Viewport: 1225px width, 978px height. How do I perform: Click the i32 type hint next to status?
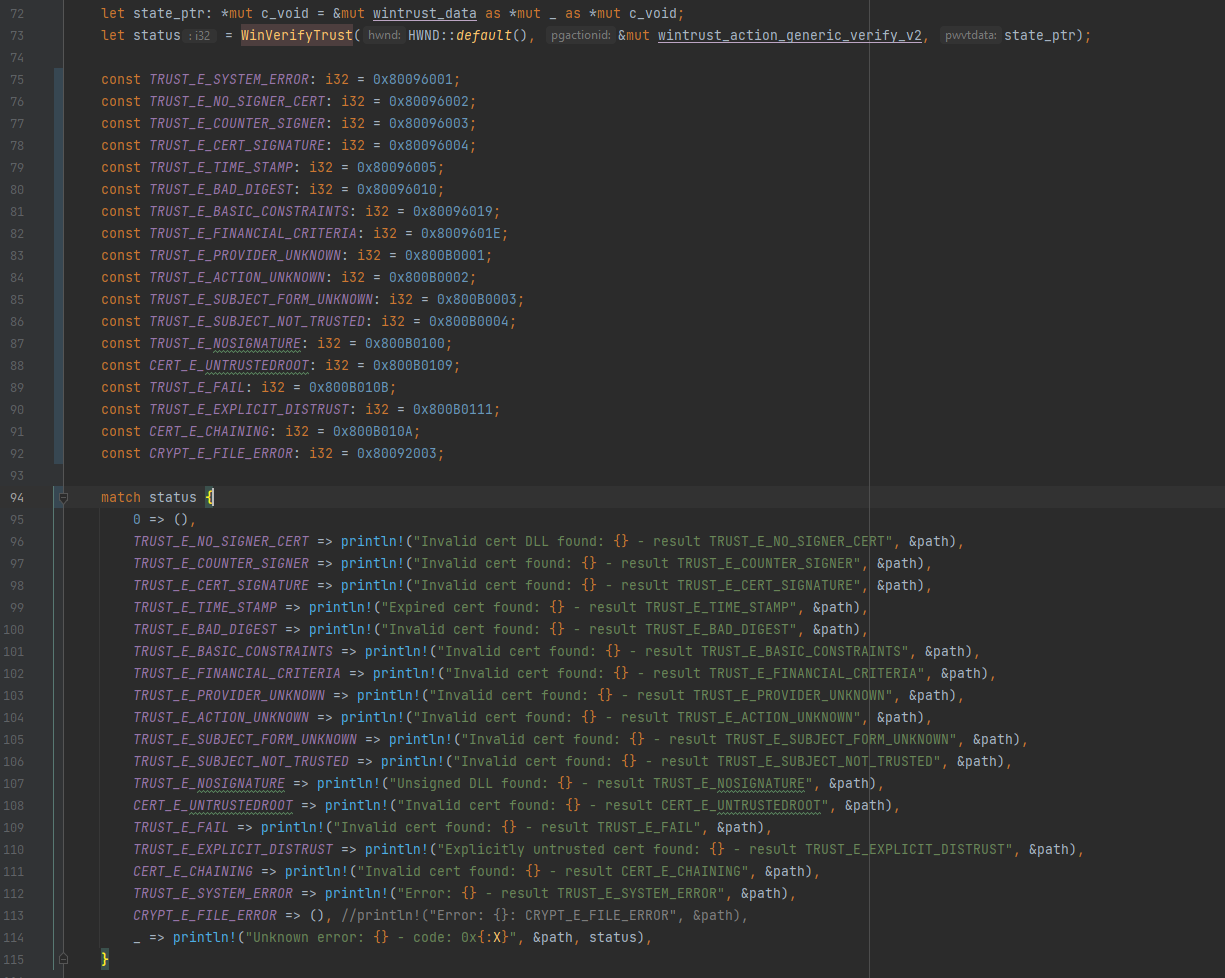(x=198, y=35)
